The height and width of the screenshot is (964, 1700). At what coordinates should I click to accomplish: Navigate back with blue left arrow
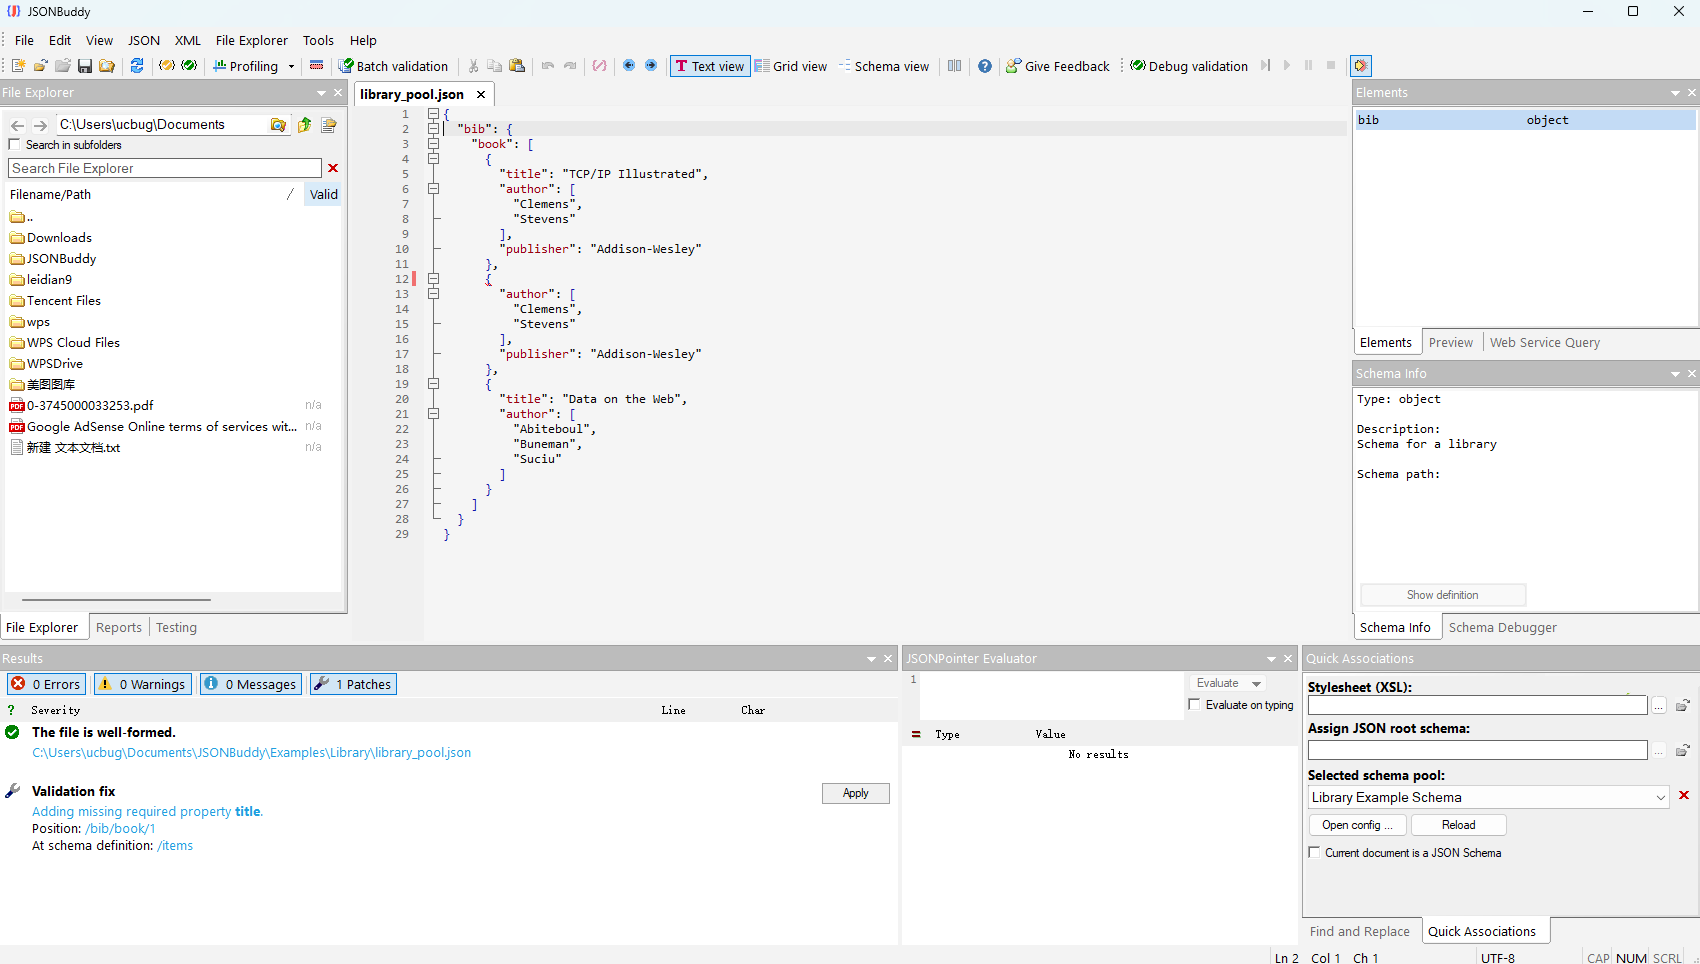(629, 66)
